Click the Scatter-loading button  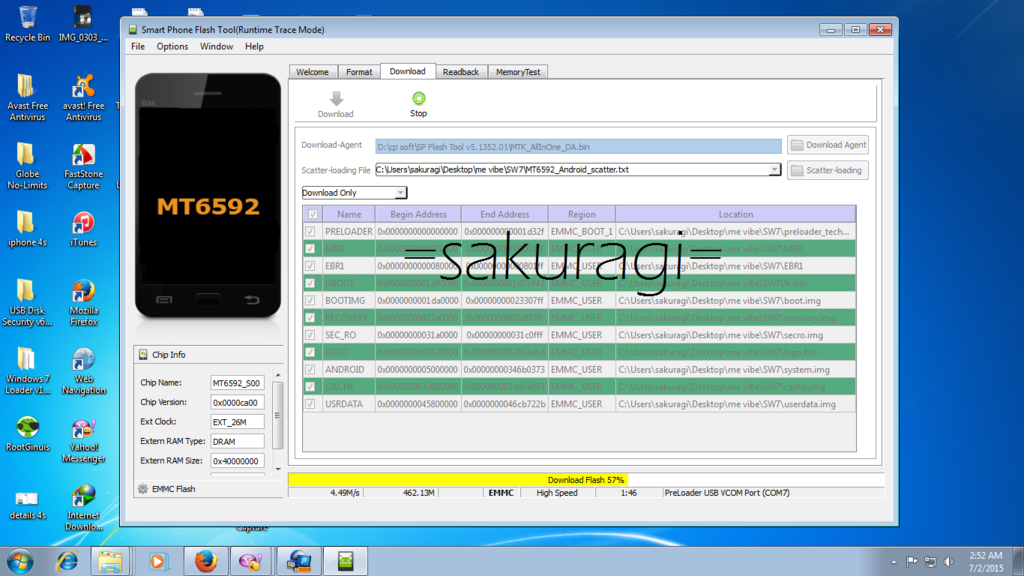828,170
